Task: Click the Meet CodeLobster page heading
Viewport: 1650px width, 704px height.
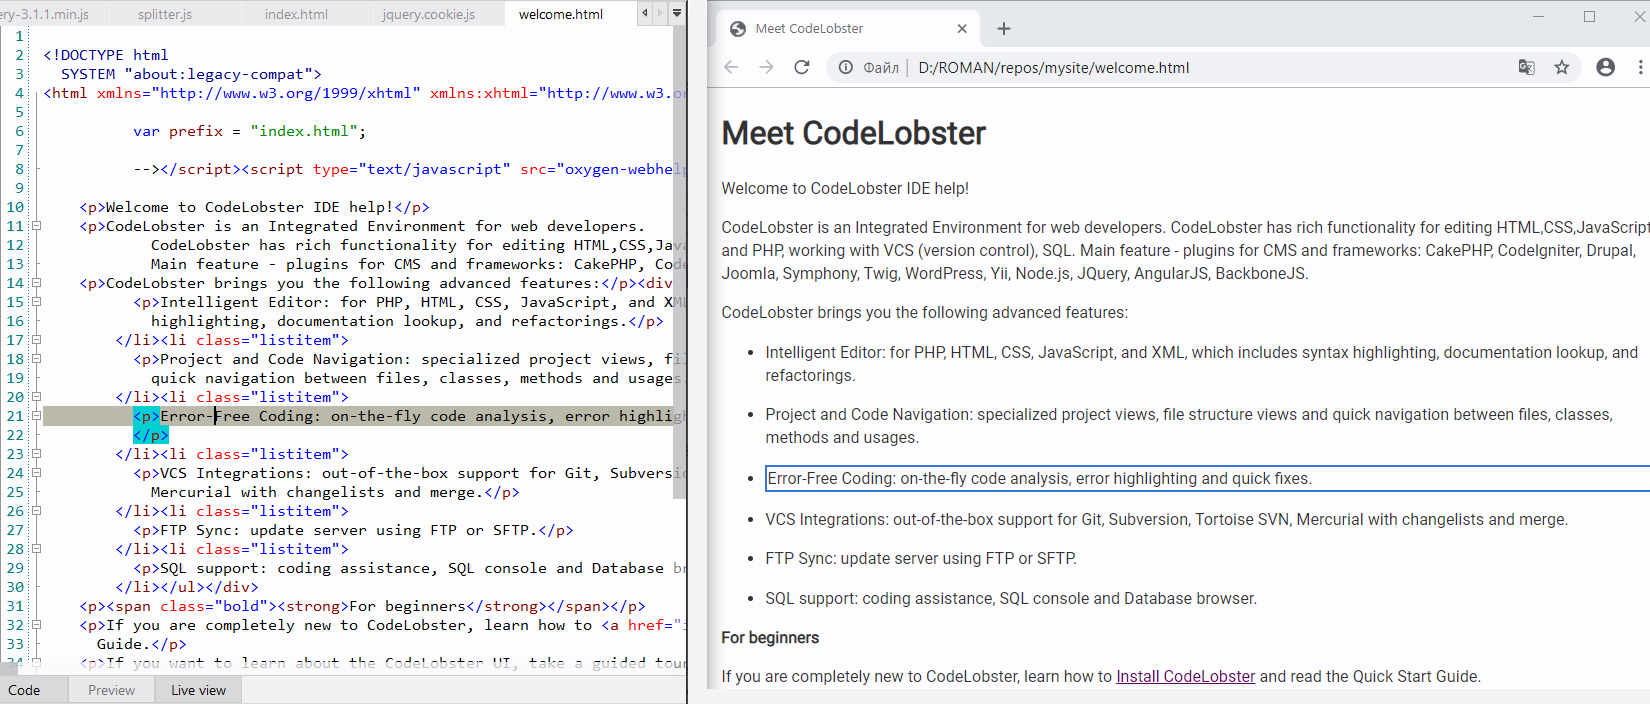Action: (x=853, y=133)
